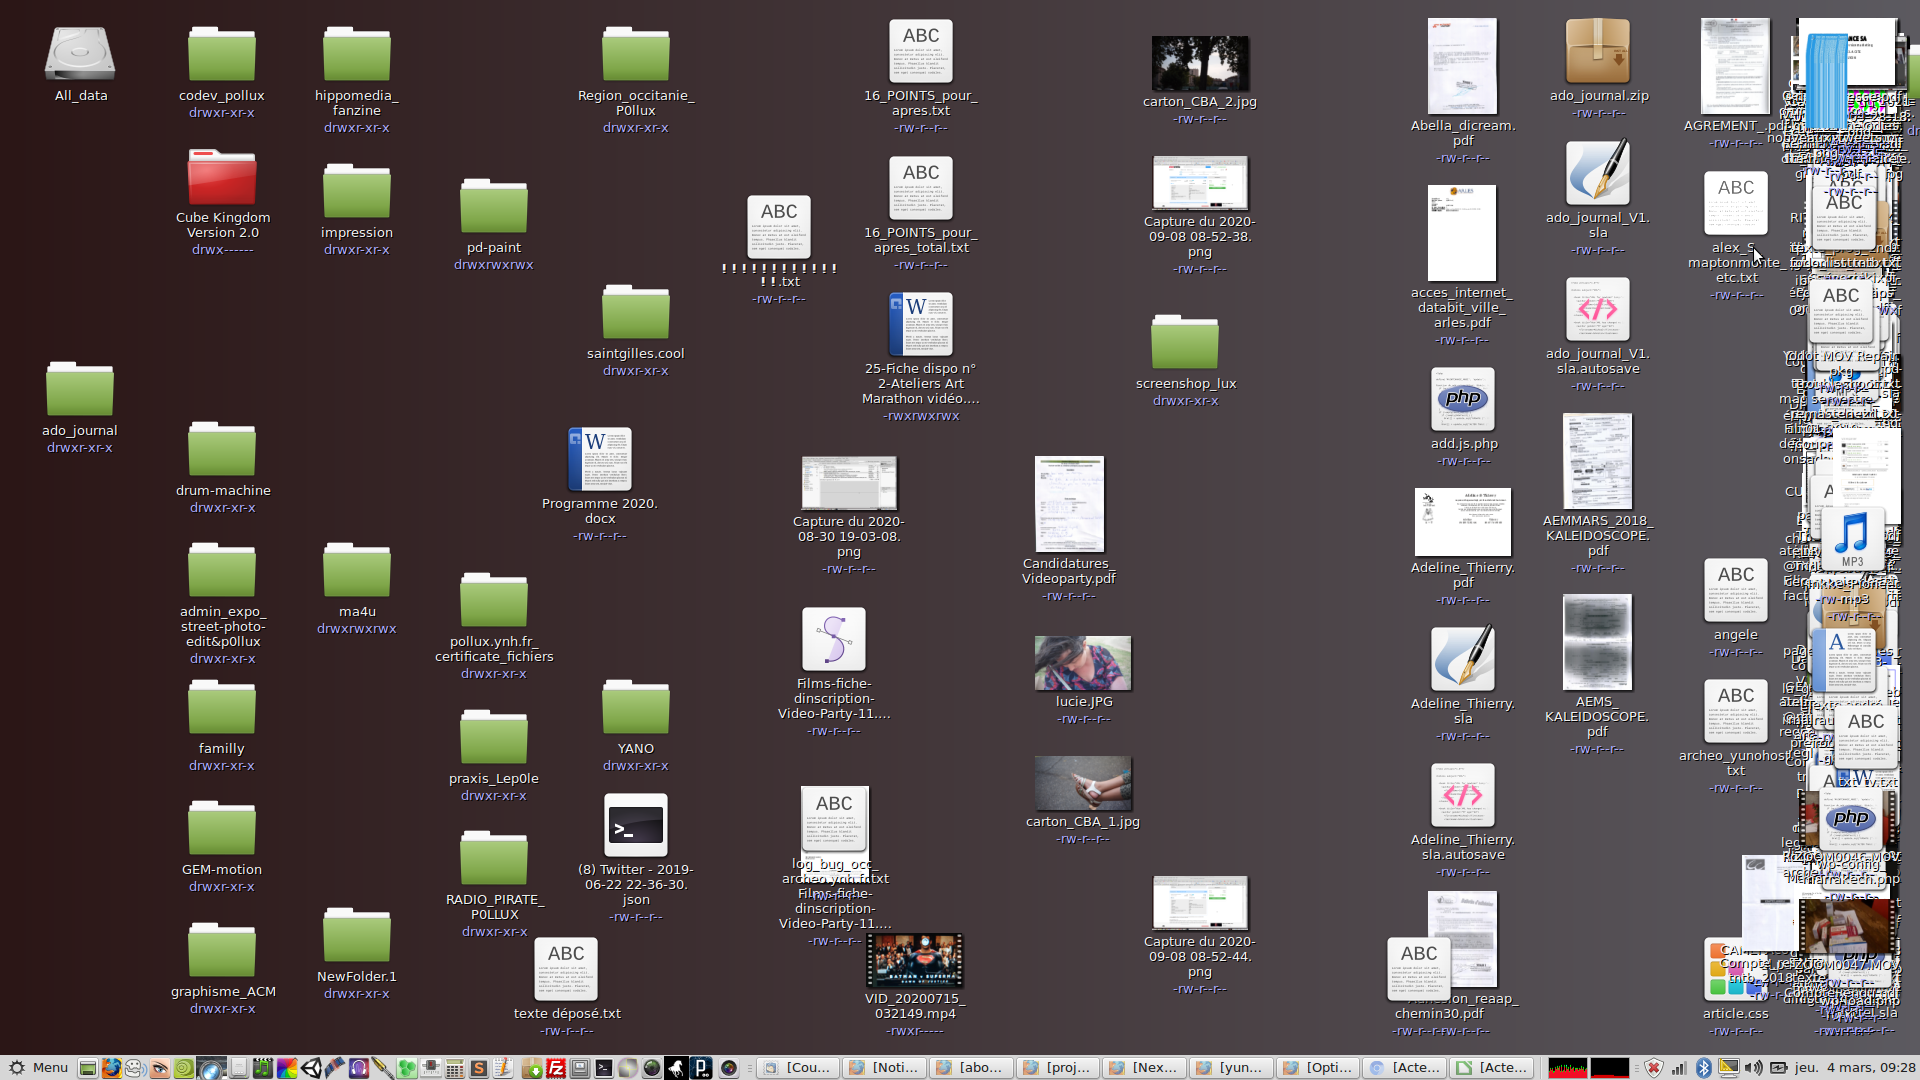1920x1080 pixels.
Task: Launch FileZilla from the bottom panel
Action: click(556, 1068)
